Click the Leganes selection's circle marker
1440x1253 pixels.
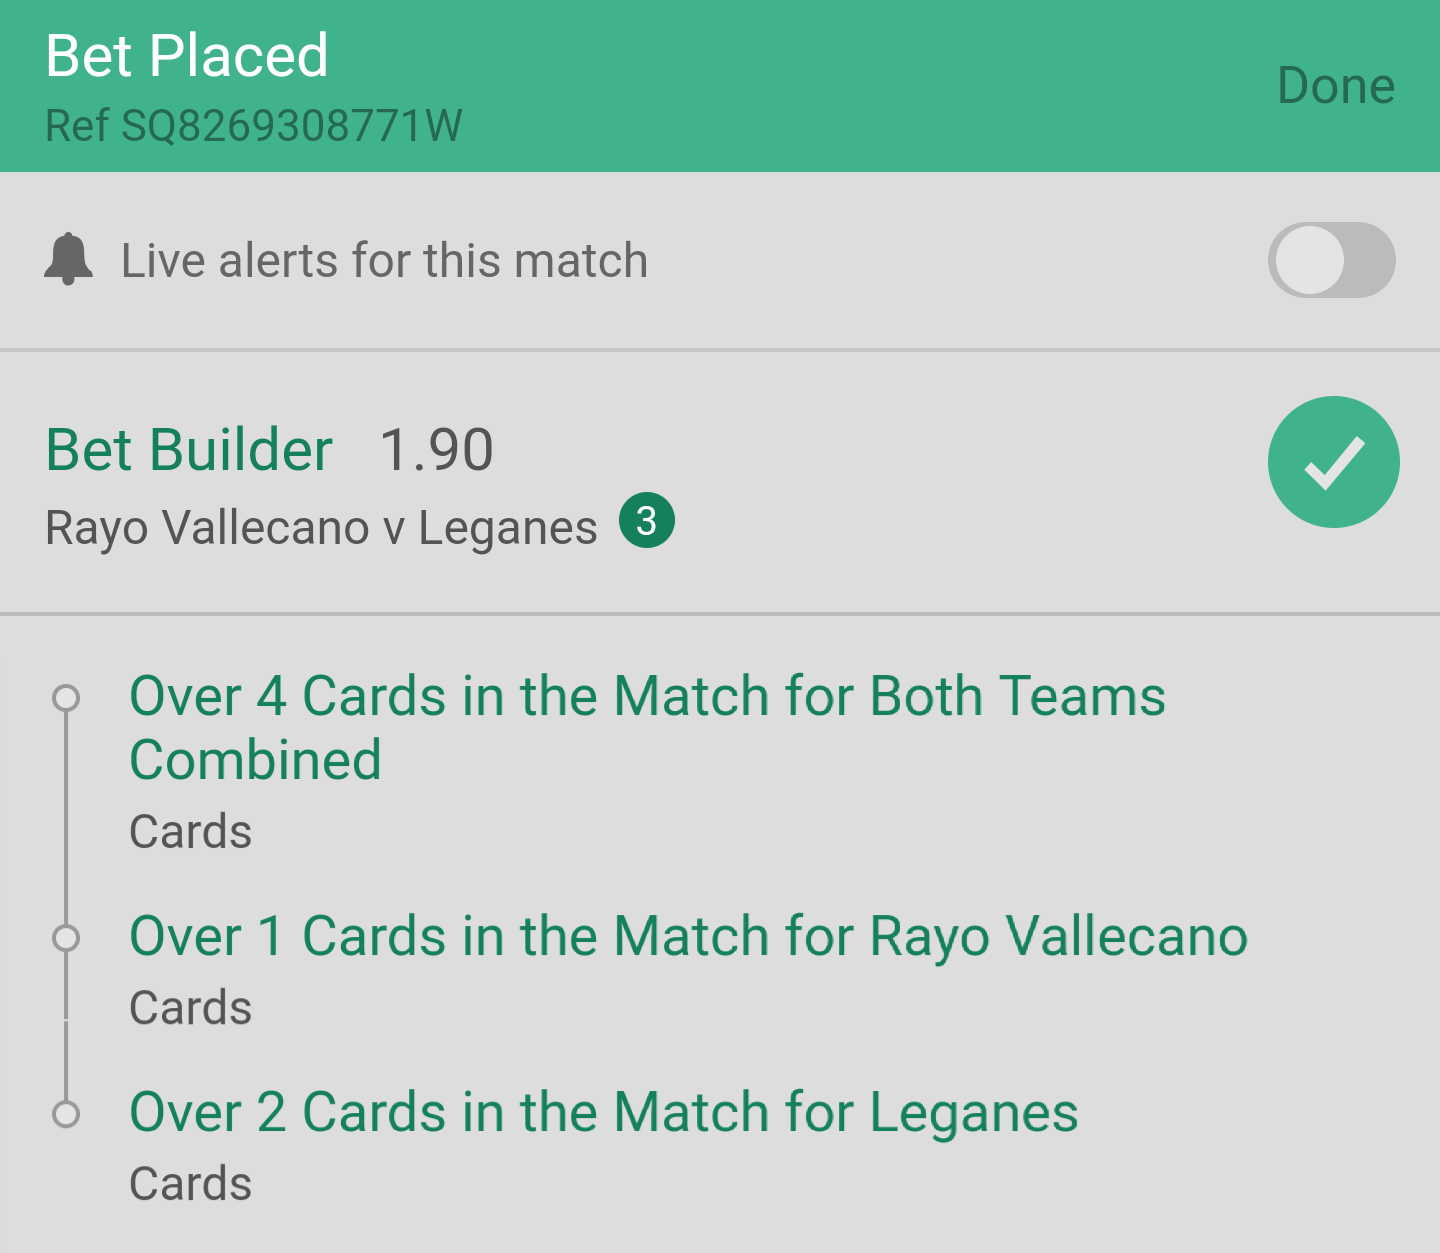(x=66, y=1113)
